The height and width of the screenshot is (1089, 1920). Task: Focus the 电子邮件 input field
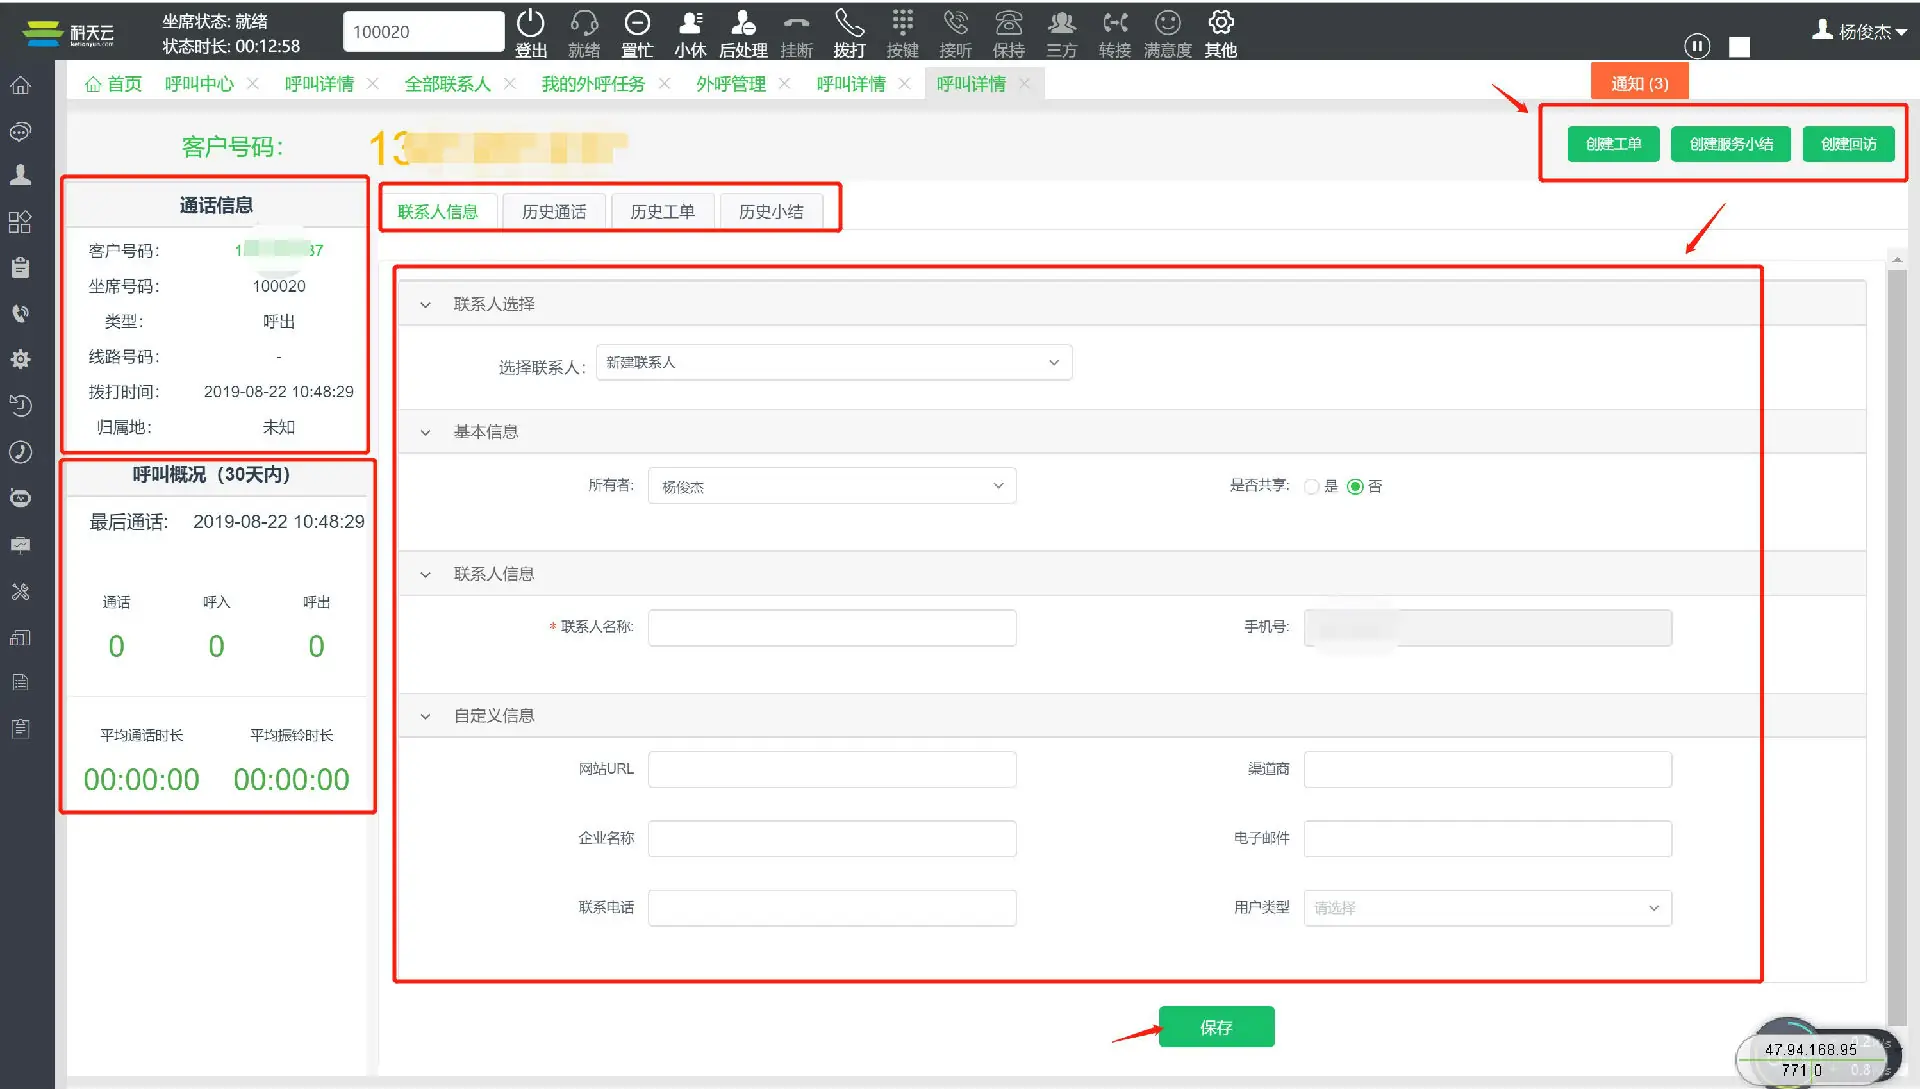click(1487, 839)
